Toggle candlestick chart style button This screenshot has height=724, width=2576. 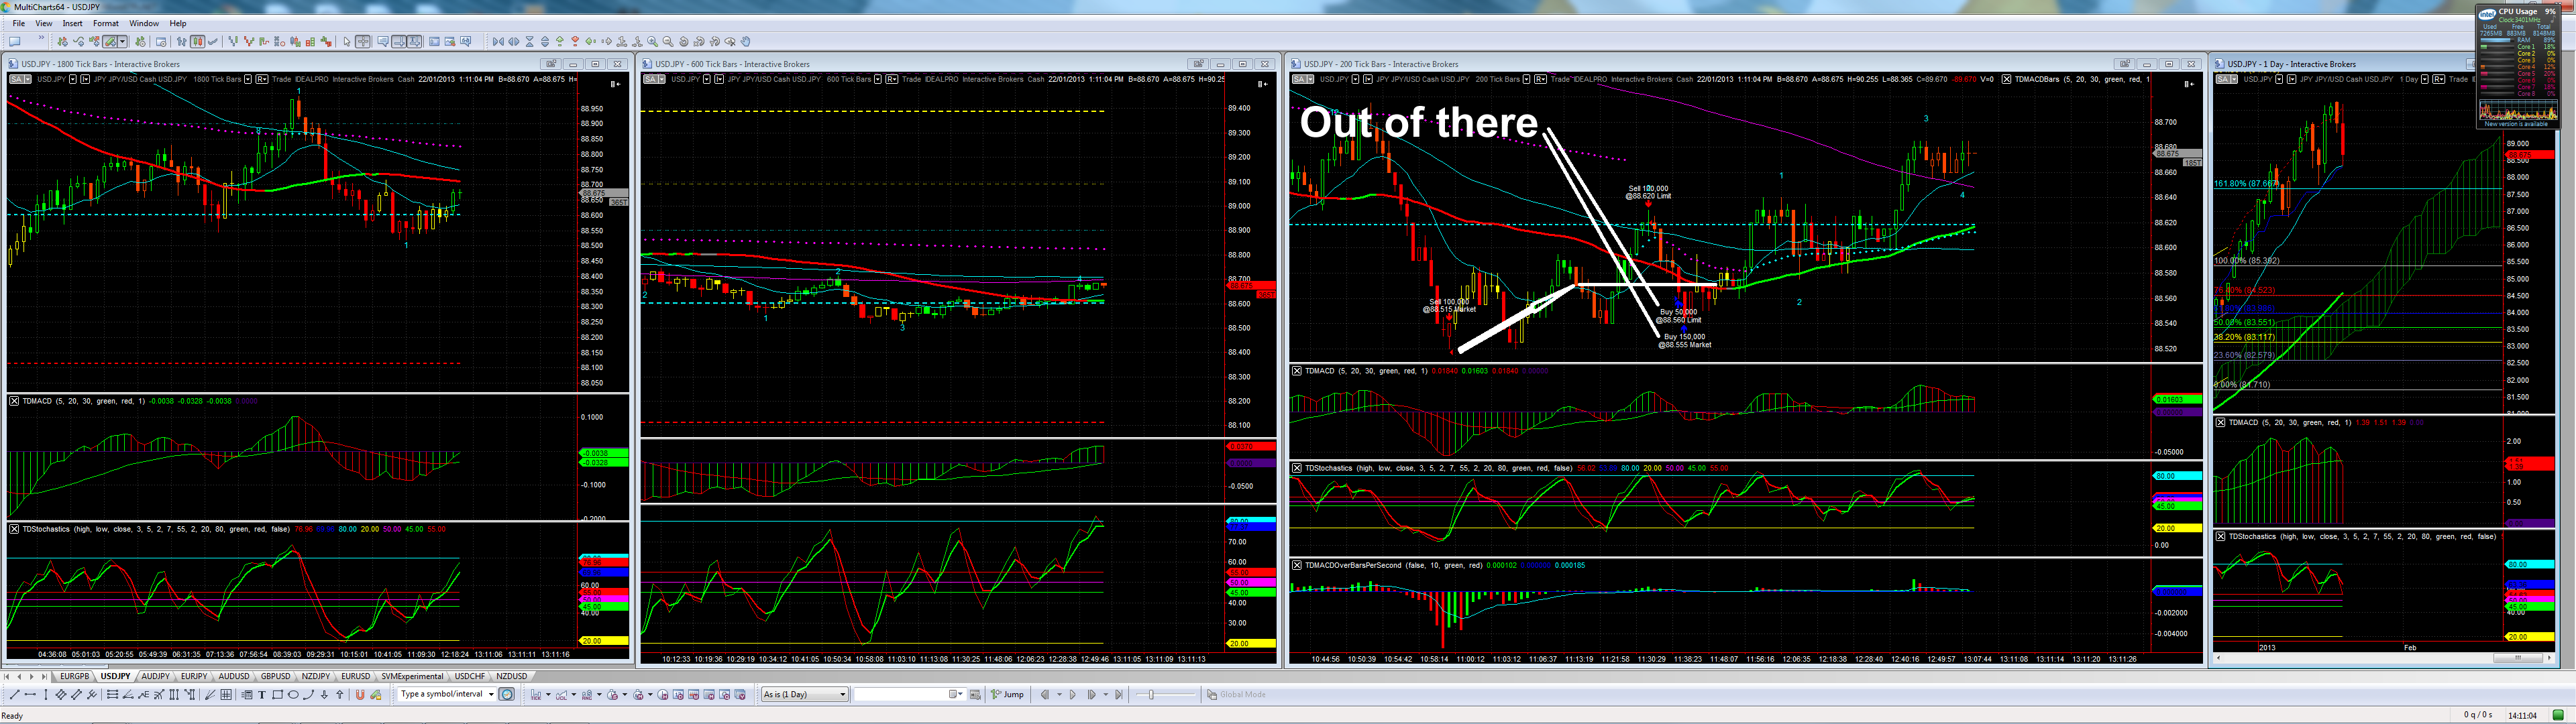pos(198,42)
